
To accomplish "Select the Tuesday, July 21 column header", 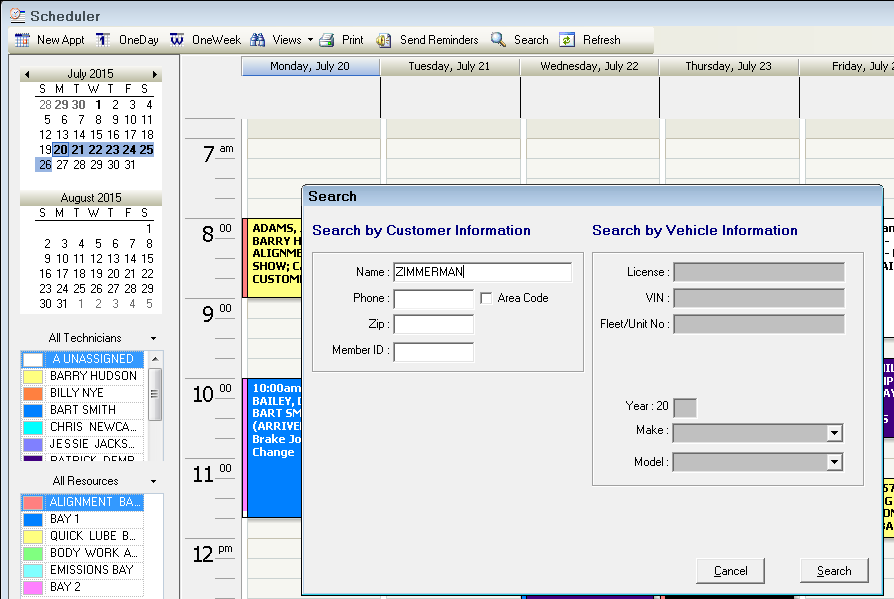I will coord(450,67).
